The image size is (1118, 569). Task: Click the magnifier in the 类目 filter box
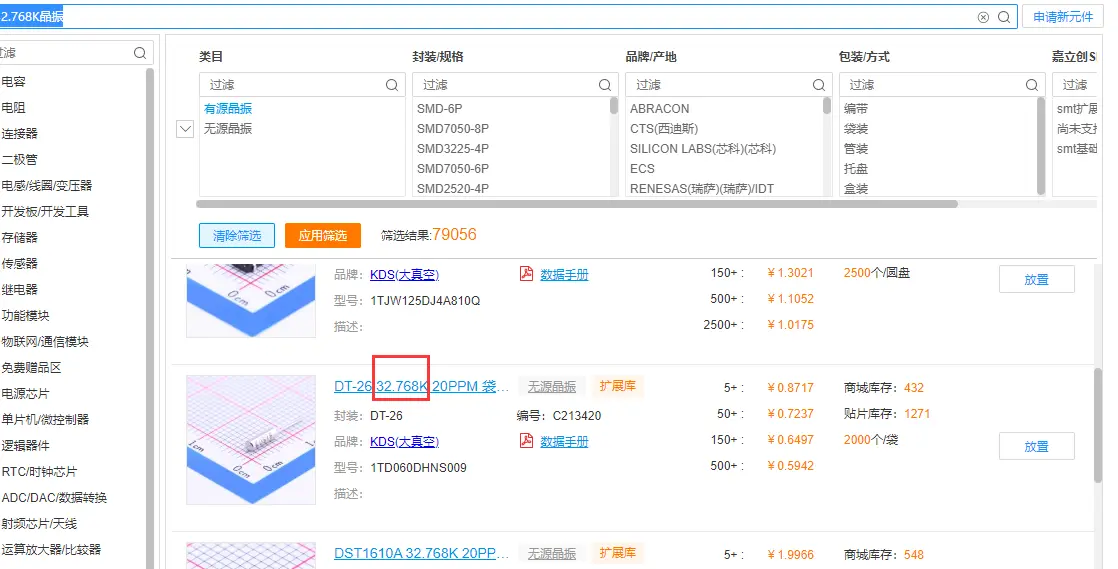[x=393, y=85]
